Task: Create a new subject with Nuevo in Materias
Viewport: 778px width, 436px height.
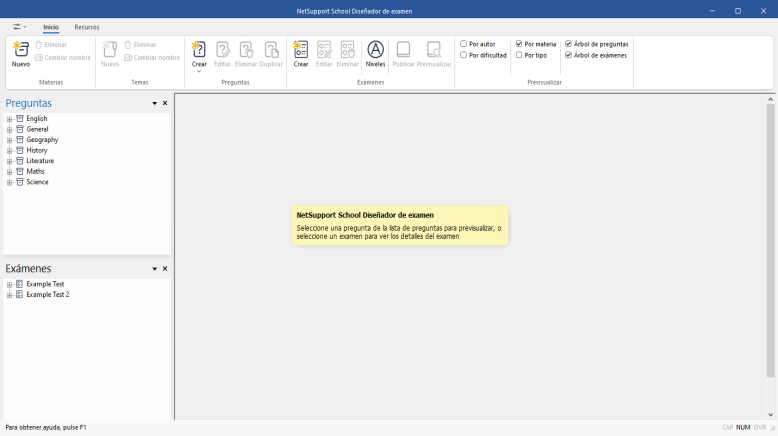Action: click(x=21, y=54)
